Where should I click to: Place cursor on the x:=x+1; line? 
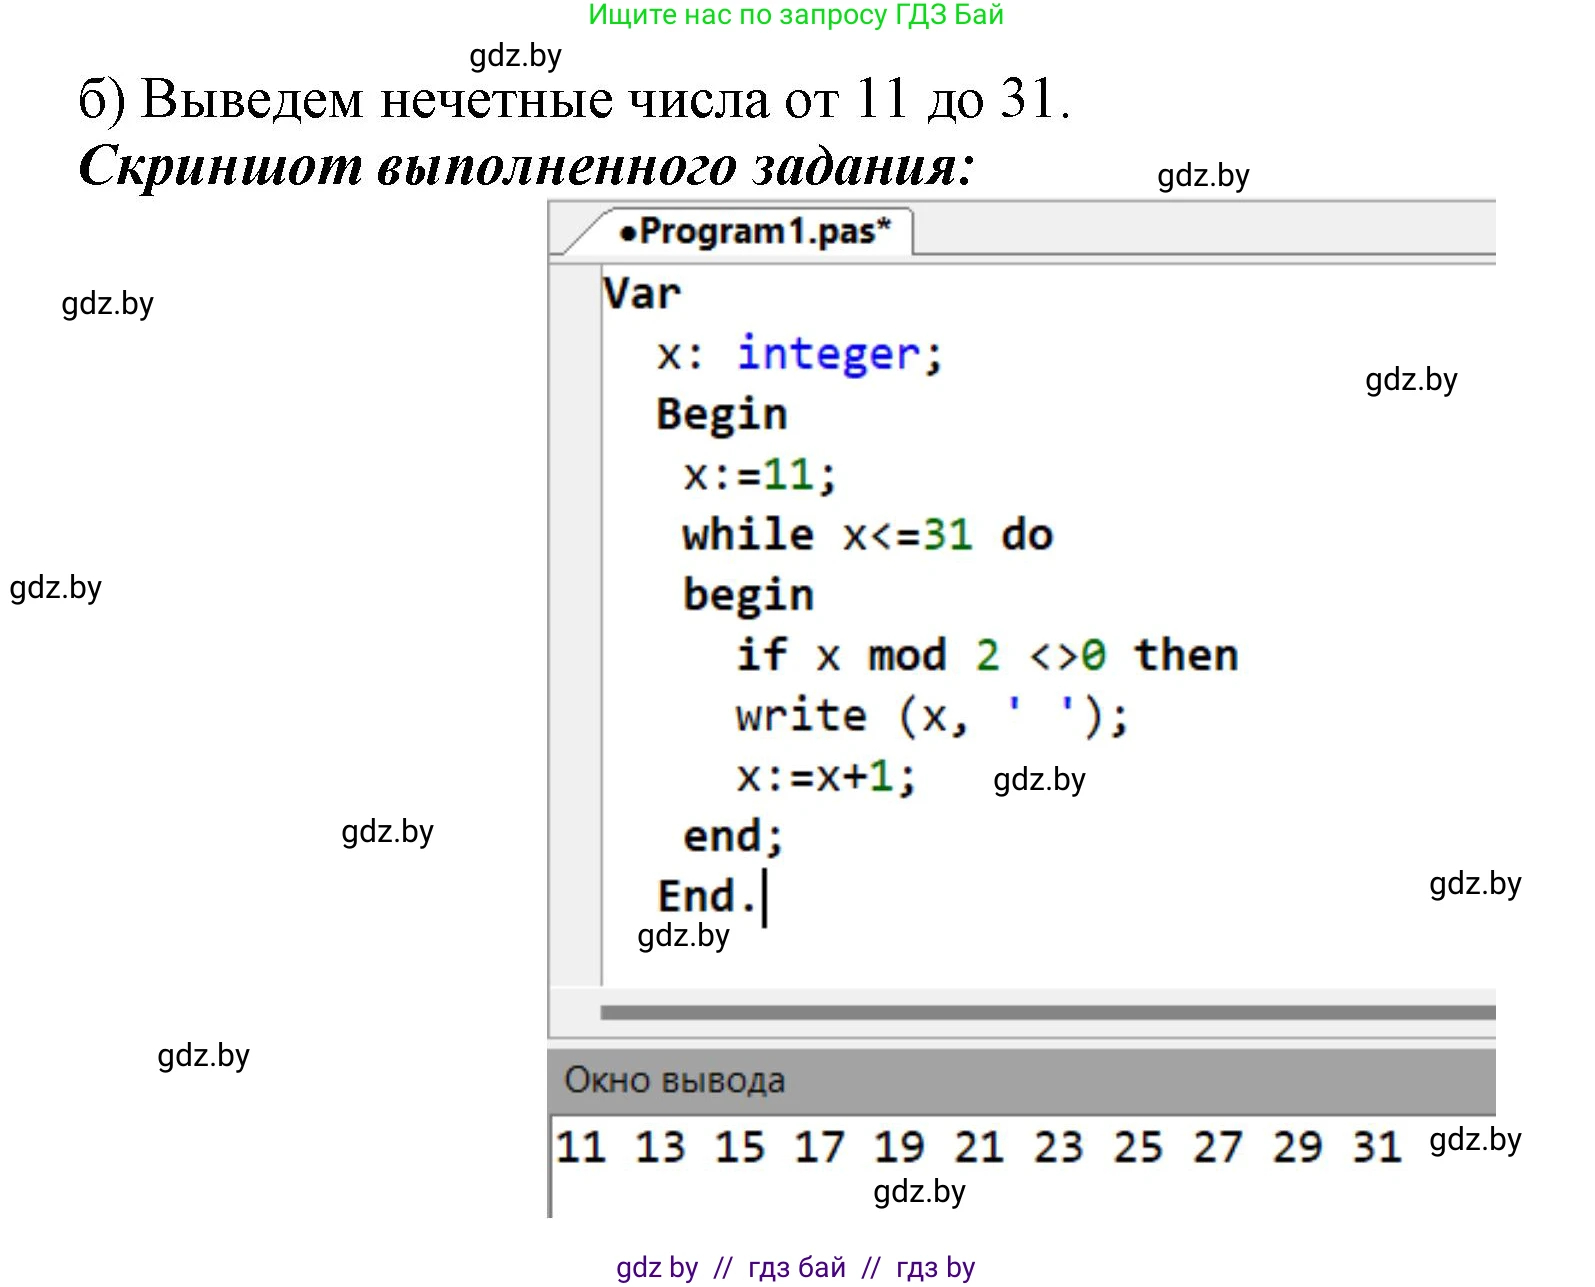tap(825, 777)
